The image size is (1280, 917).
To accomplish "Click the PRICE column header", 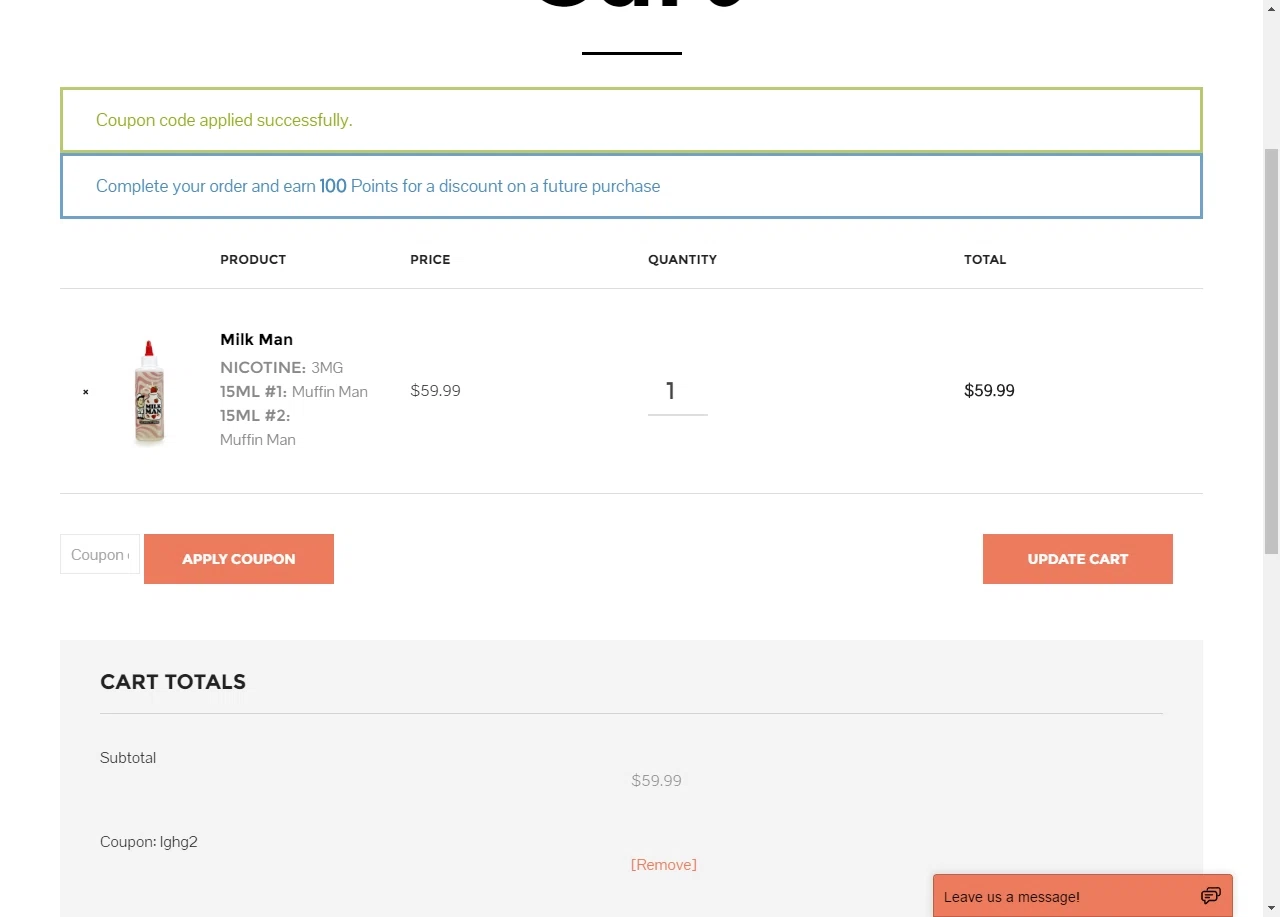I will (x=430, y=259).
